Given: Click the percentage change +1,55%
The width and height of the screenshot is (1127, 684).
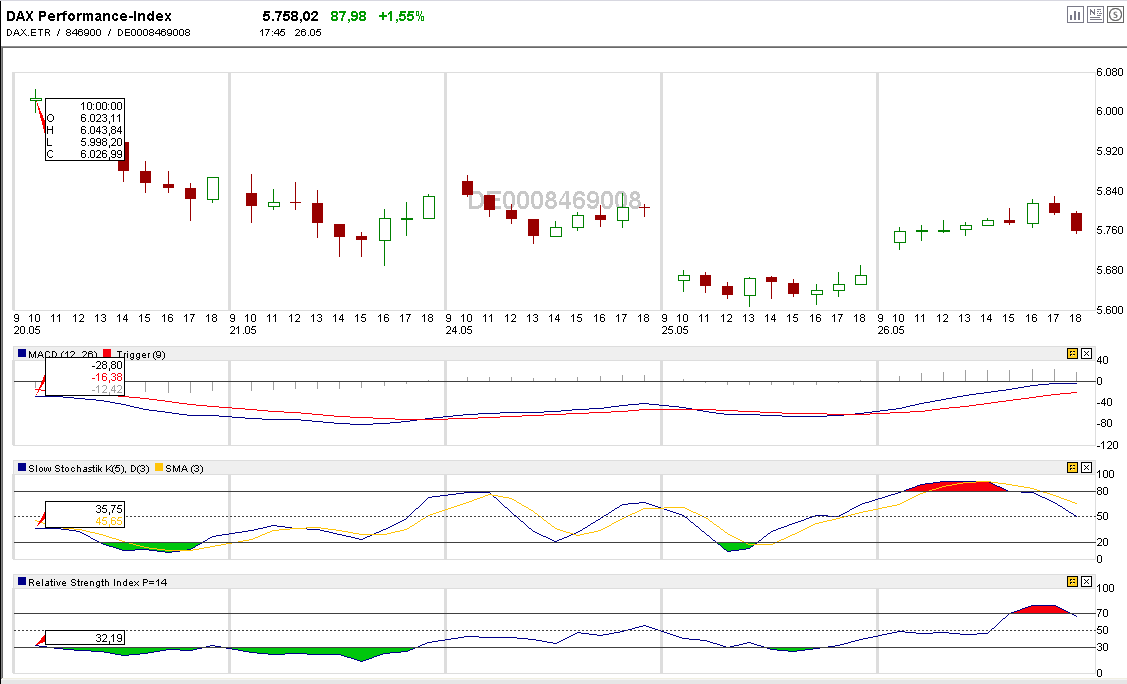Looking at the screenshot, I should click(401, 16).
